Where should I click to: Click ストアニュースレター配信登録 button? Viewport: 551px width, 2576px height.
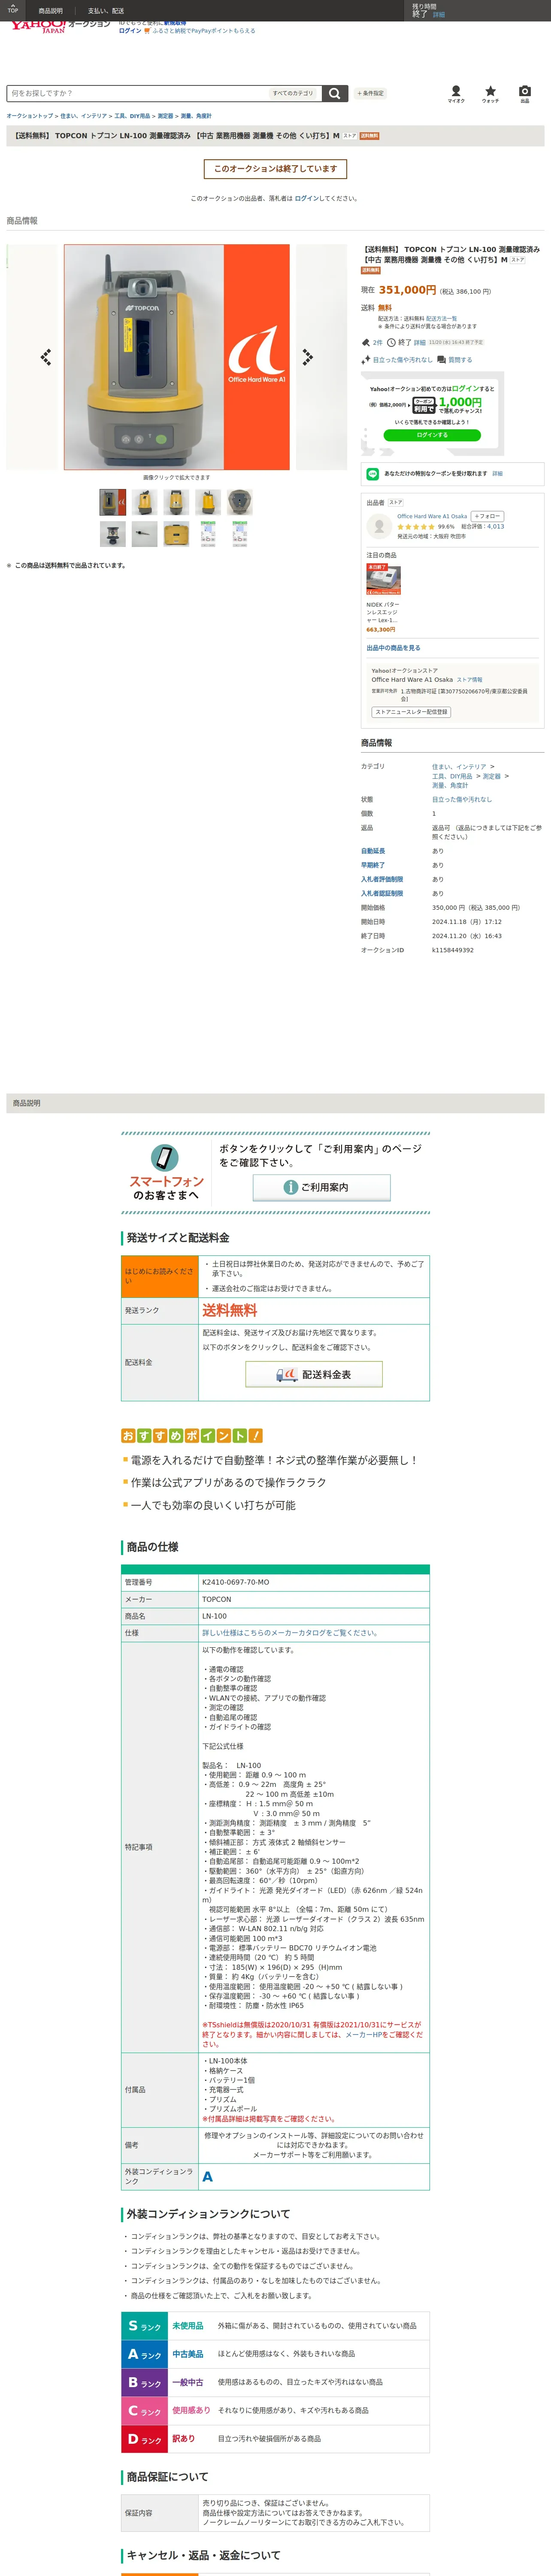point(412,712)
